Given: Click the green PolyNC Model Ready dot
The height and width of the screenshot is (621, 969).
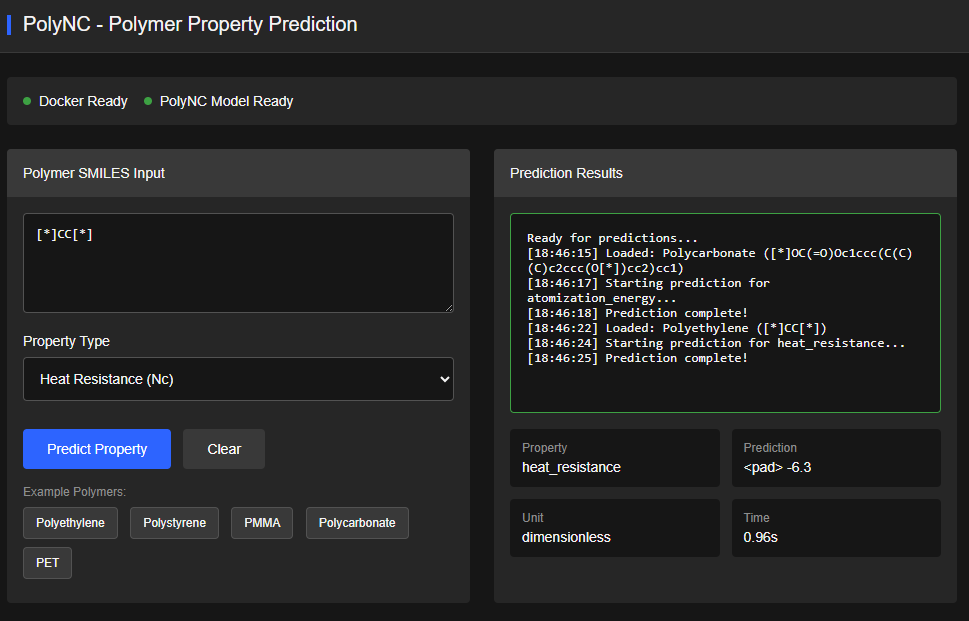Looking at the screenshot, I should (x=148, y=101).
